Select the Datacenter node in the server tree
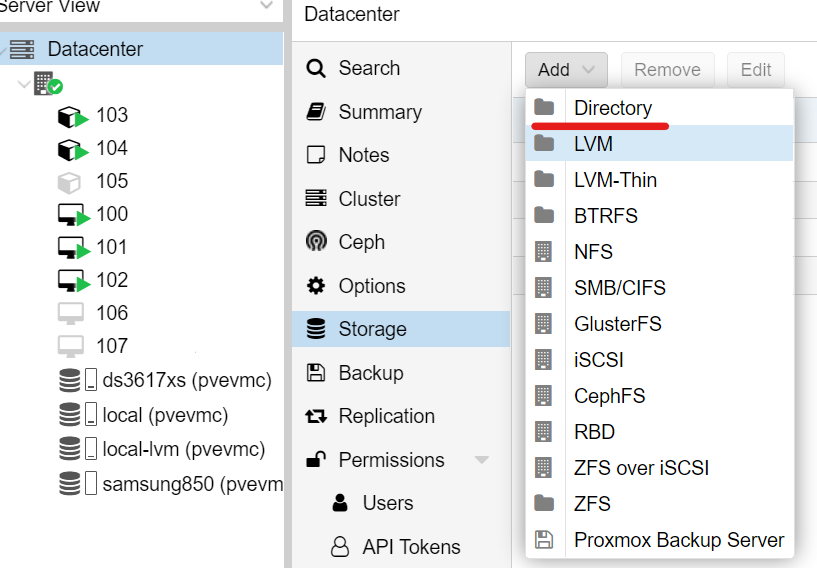Screen dimensions: 817x568 (x=141, y=49)
